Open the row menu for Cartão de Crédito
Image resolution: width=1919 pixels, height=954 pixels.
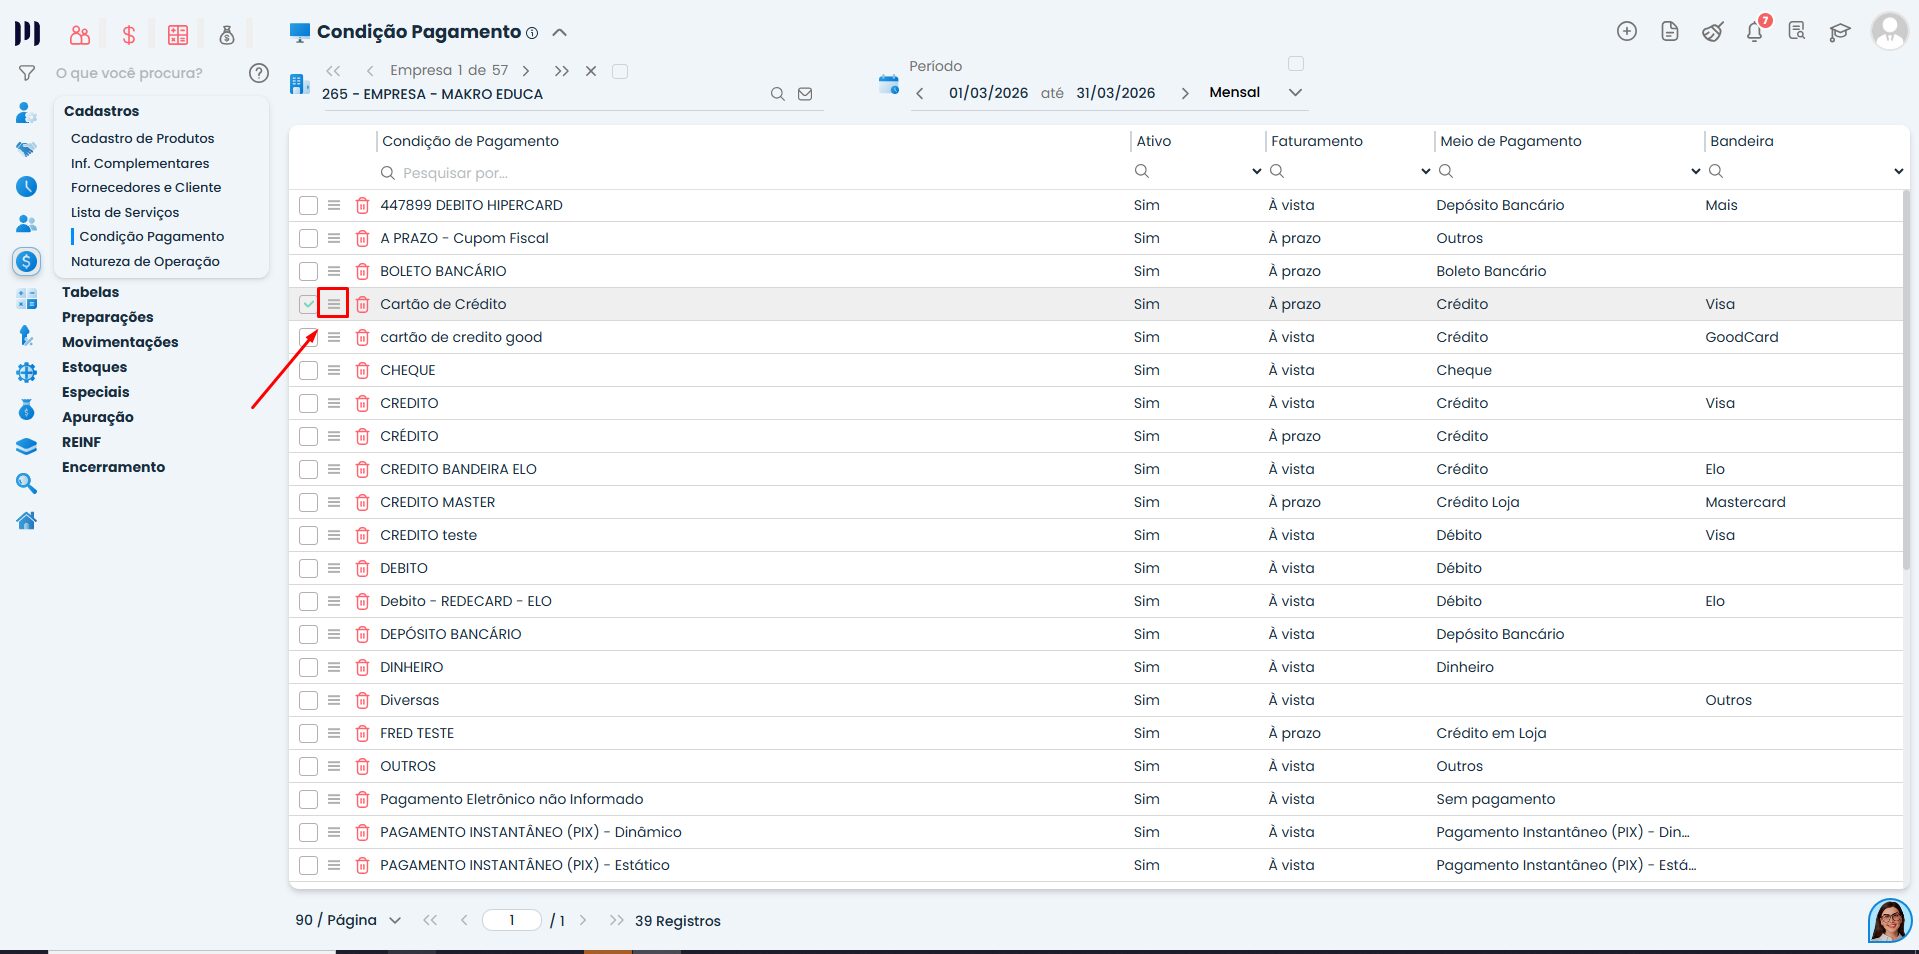(334, 304)
